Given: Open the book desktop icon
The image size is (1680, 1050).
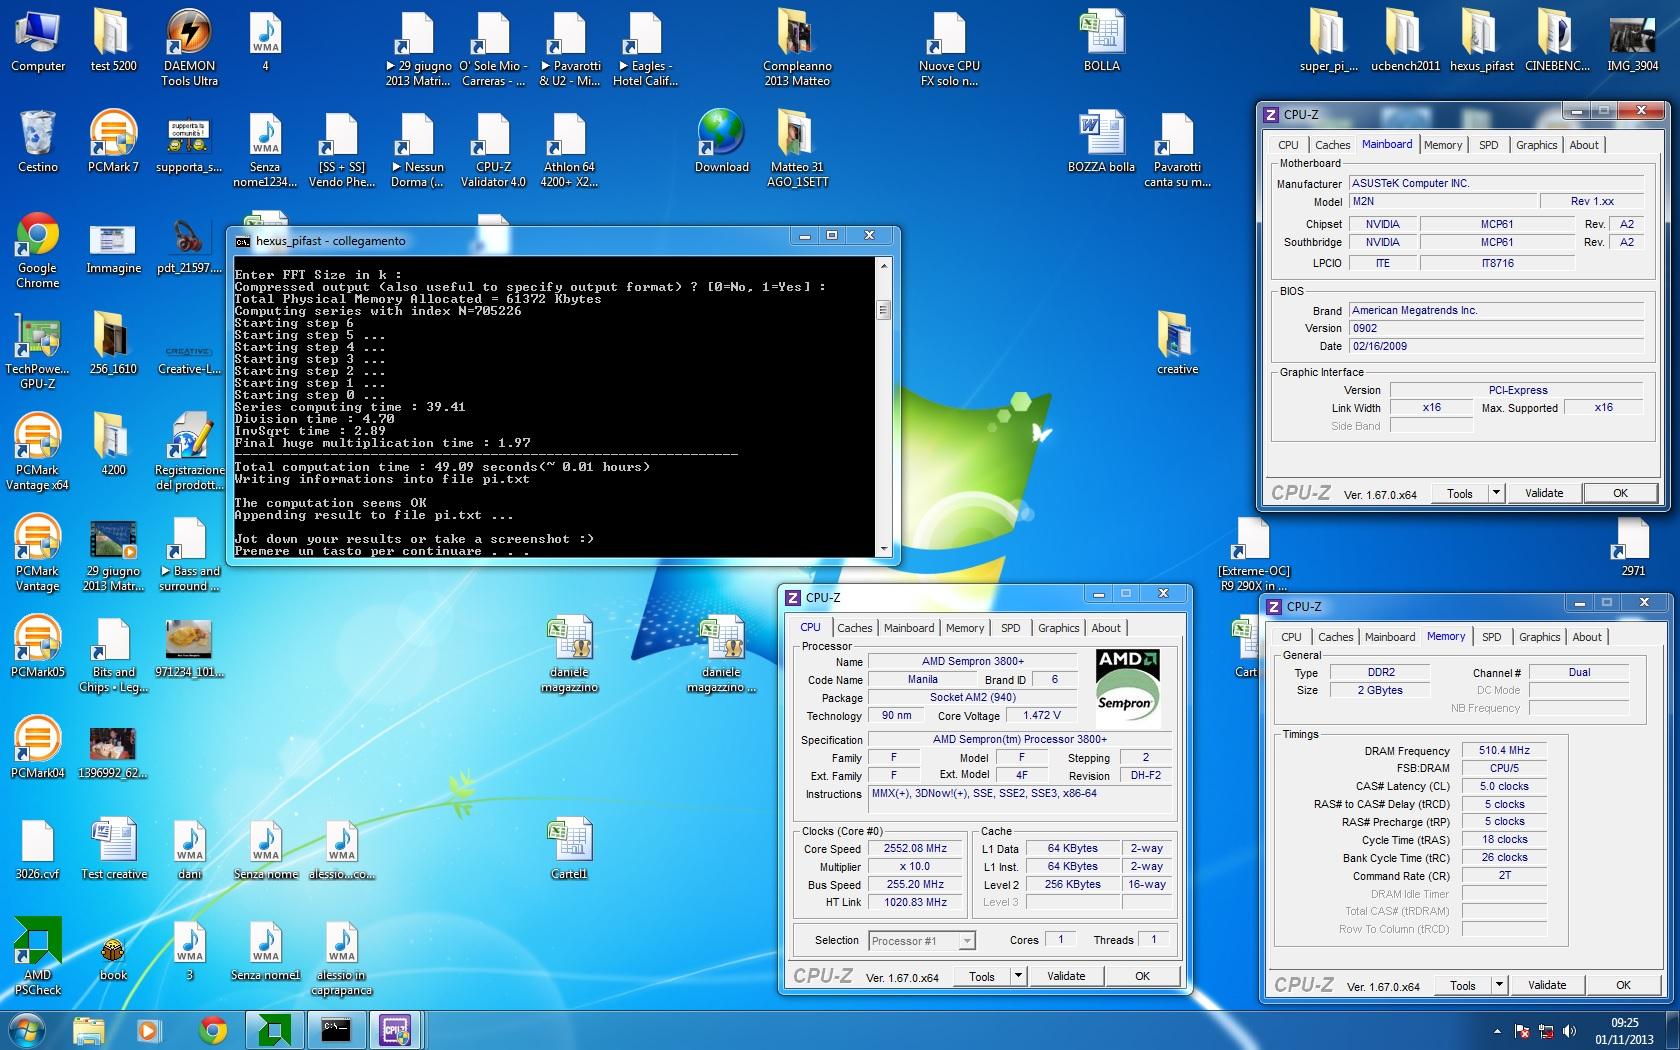Looking at the screenshot, I should 113,957.
